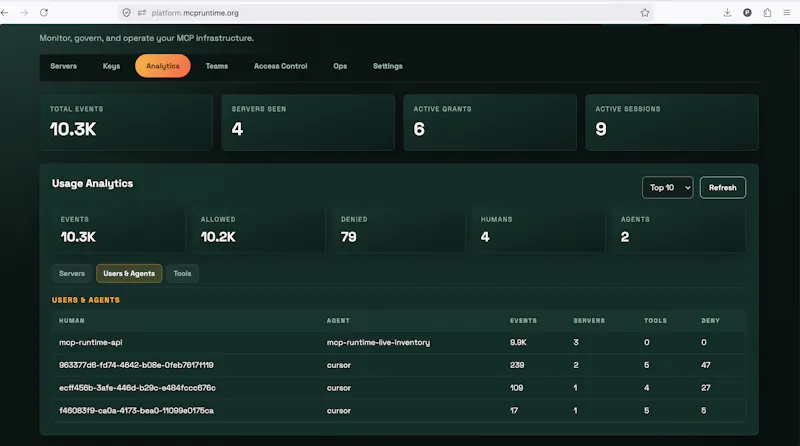The width and height of the screenshot is (800, 446).
Task: Select human ID starting f46083f9
Action: 136,410
